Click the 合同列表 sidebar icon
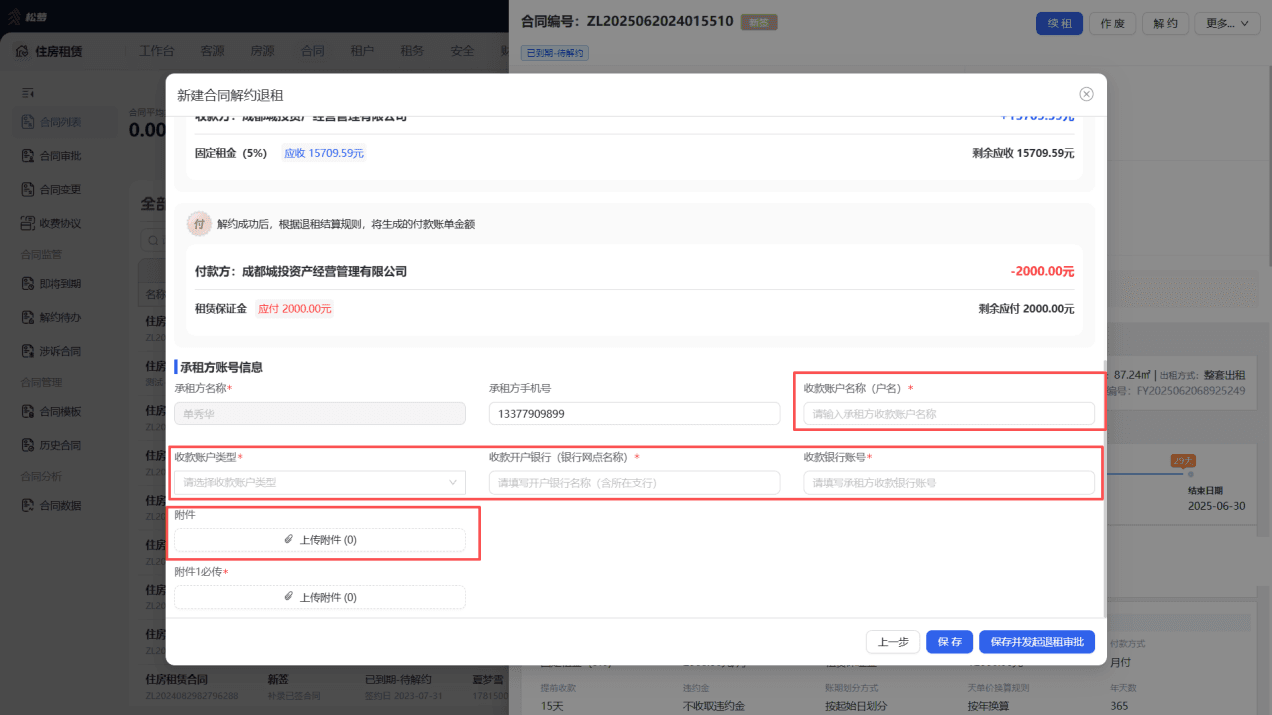The width and height of the screenshot is (1272, 715). (28, 122)
